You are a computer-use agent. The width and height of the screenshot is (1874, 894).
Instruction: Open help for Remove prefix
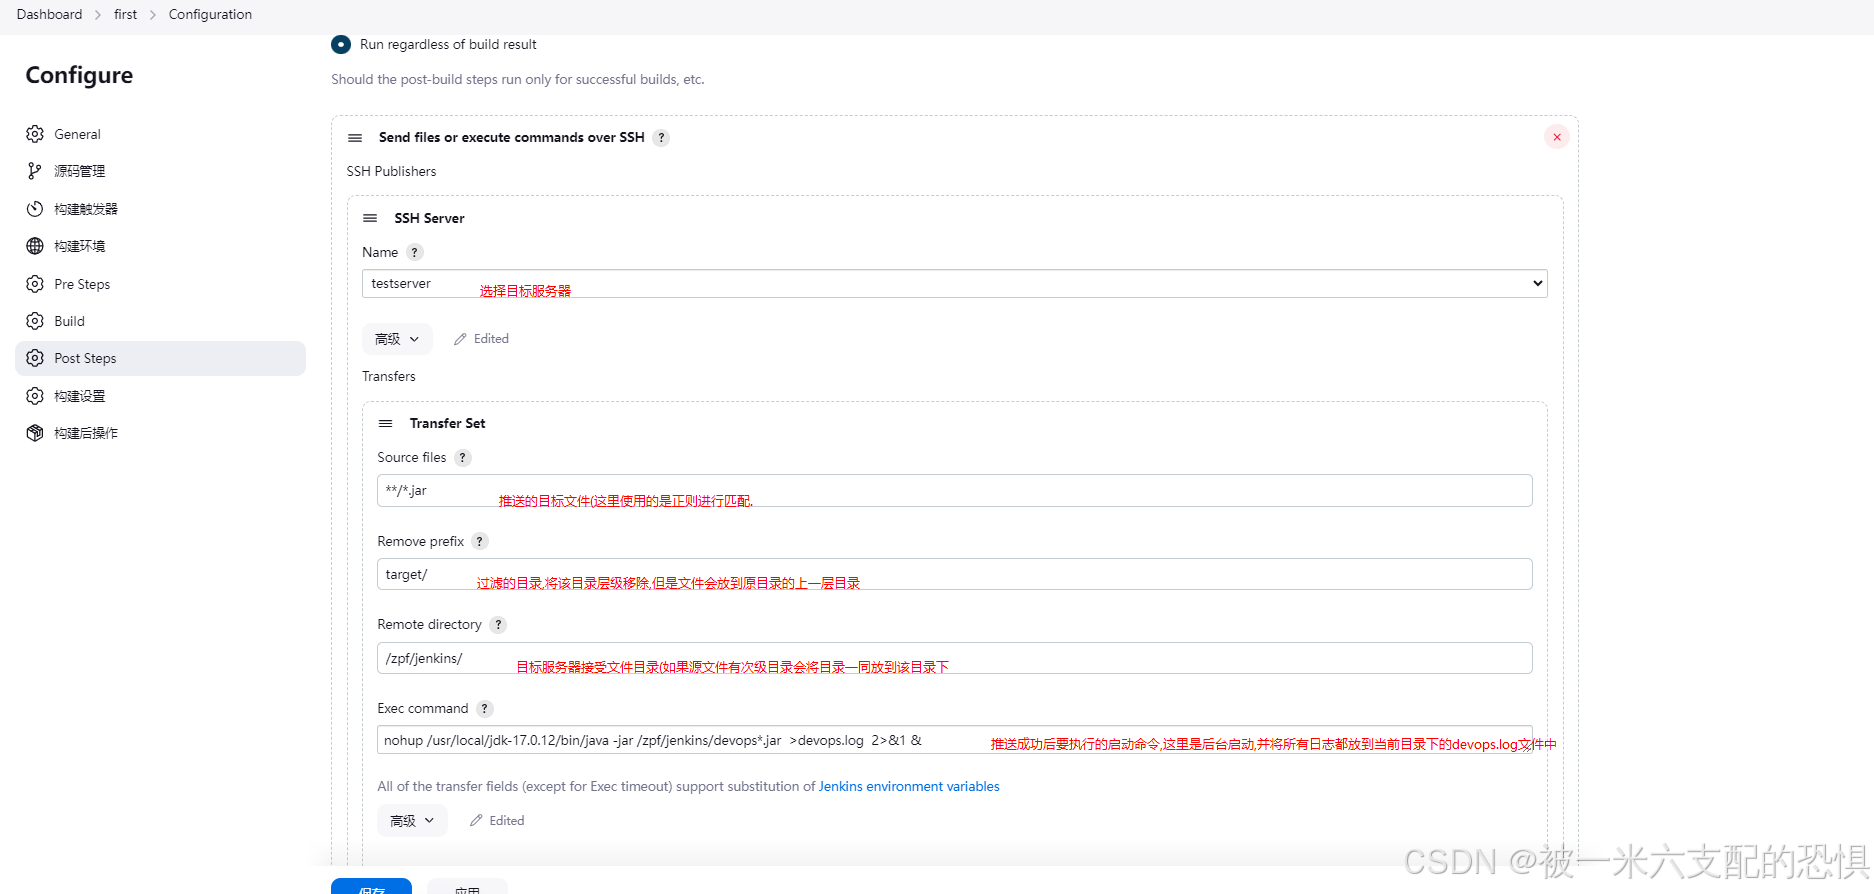tap(480, 541)
